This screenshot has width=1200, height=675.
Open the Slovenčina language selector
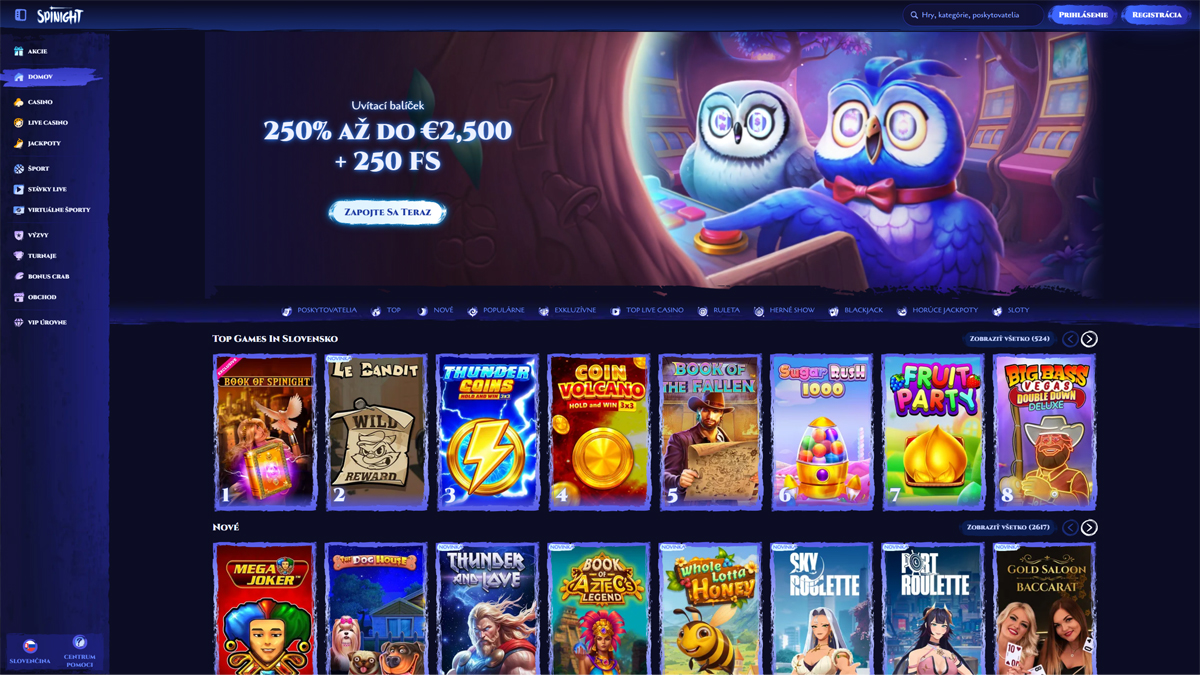coord(30,651)
